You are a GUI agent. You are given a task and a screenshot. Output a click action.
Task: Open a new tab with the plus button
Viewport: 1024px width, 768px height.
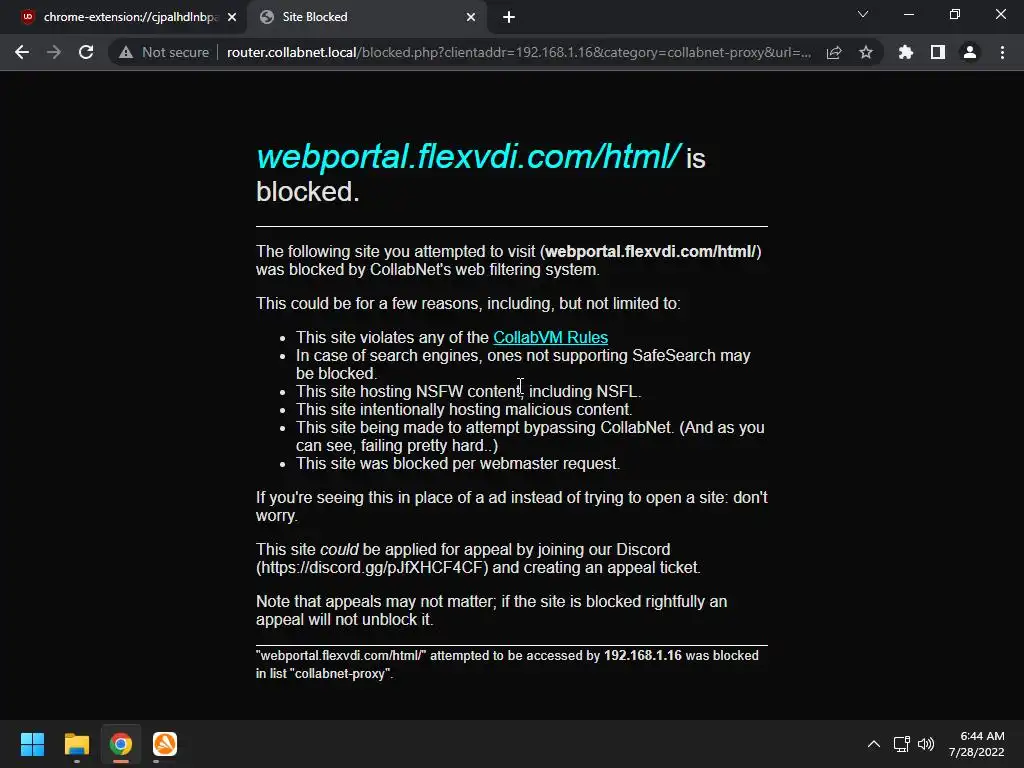pyautogui.click(x=509, y=17)
